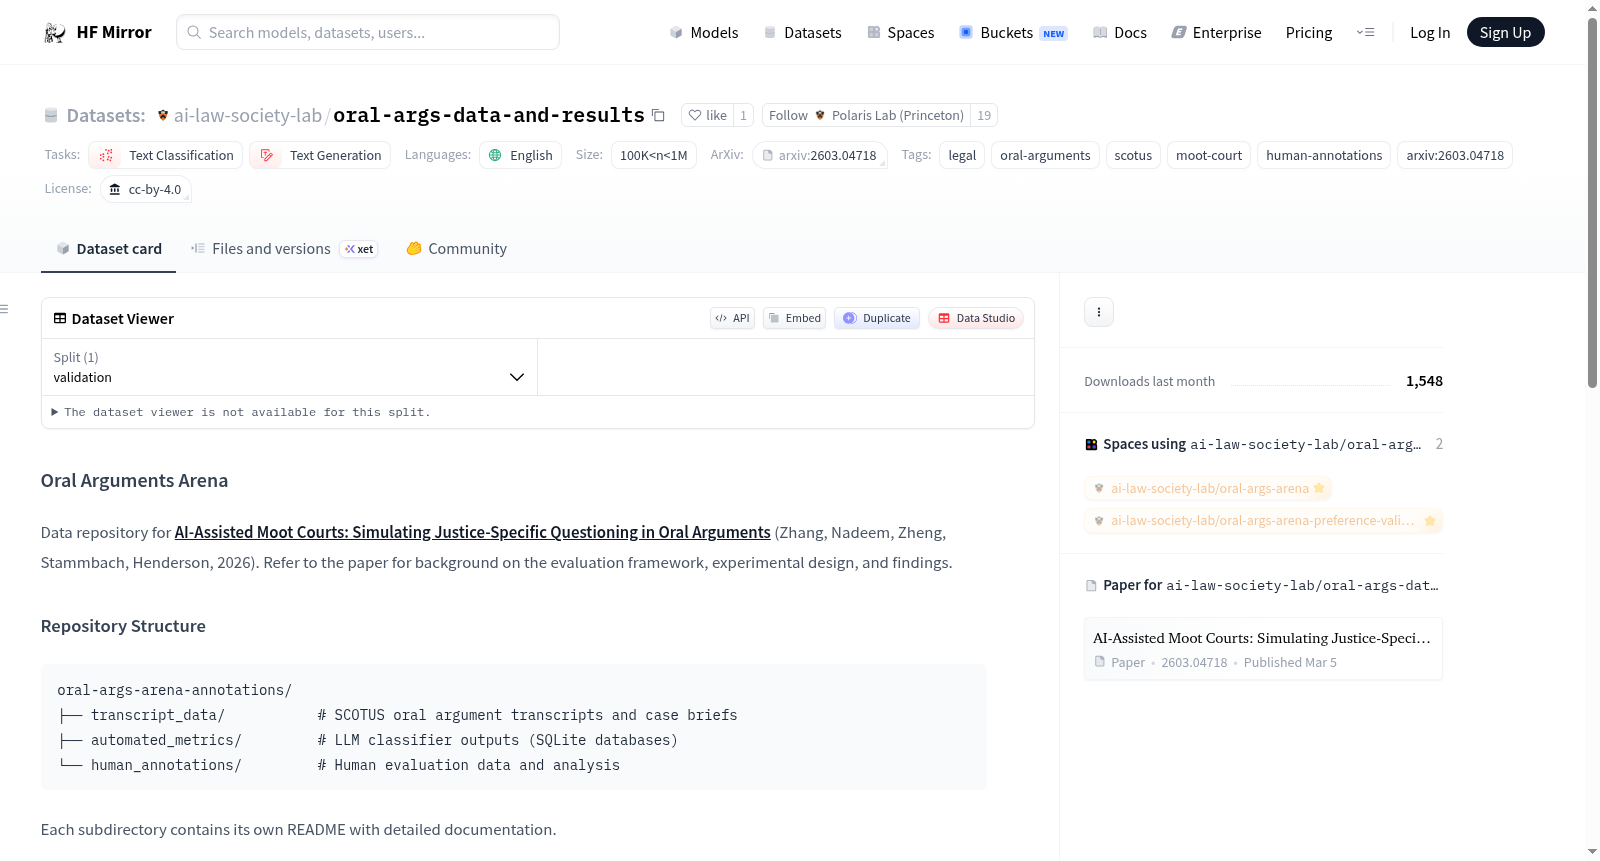
Task: Click the scotus tag
Action: 1133,156
